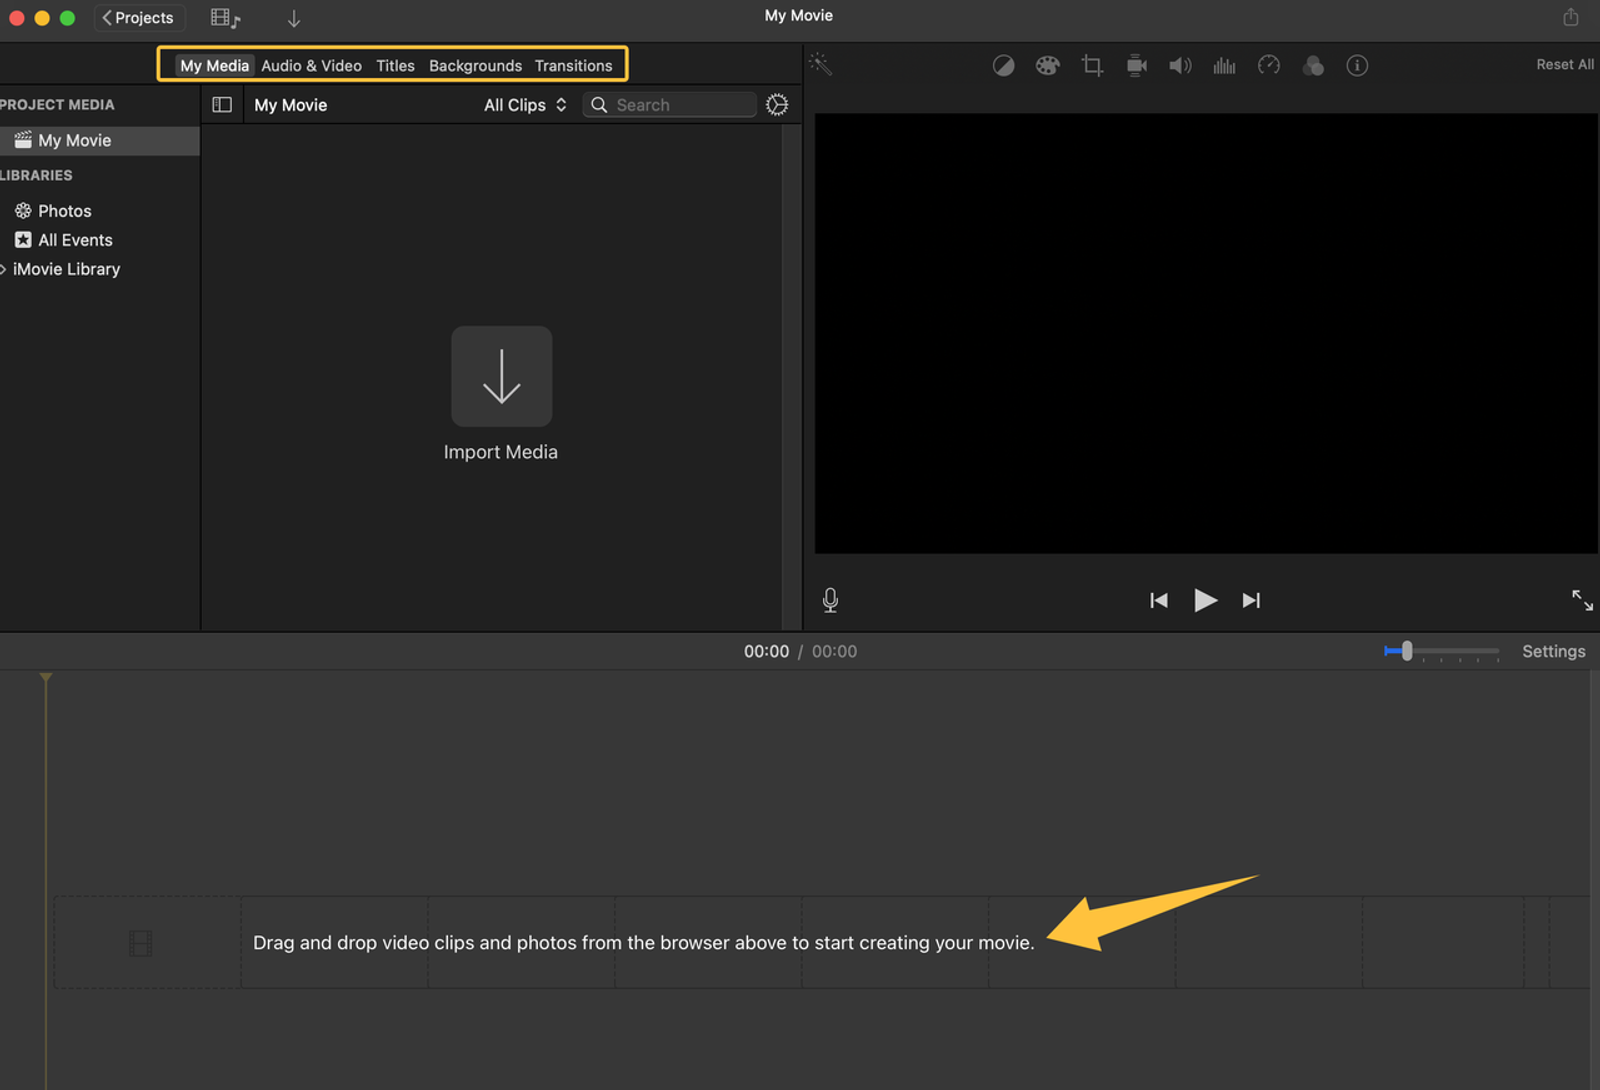This screenshot has width=1600, height=1090.
Task: Open video stabilization camera icon
Action: pos(1136,66)
